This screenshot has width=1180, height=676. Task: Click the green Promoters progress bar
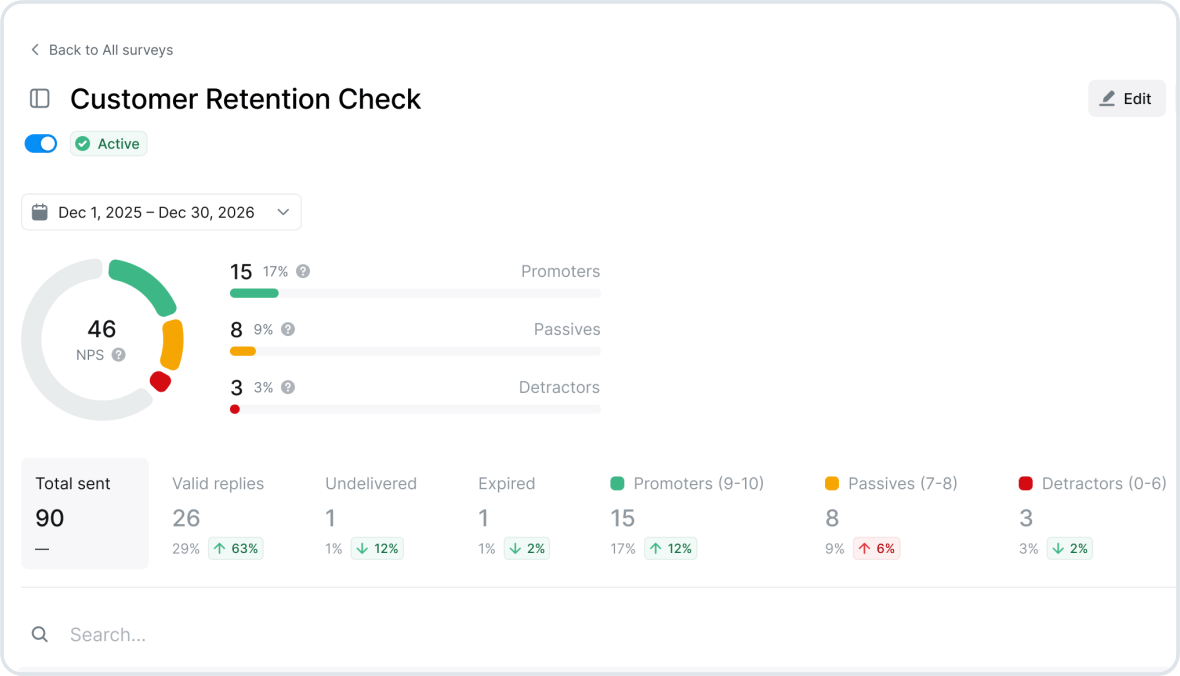(x=254, y=293)
